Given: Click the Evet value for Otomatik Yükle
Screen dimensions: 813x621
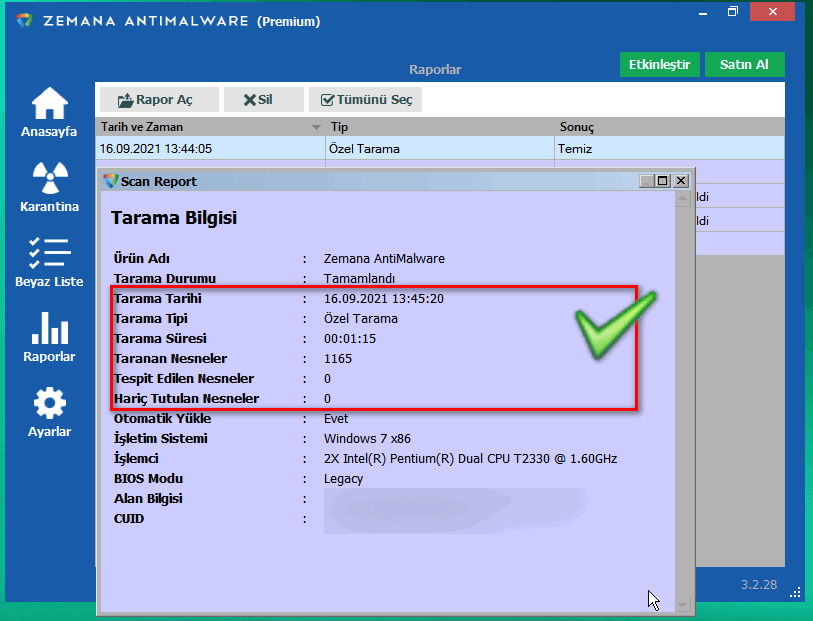Looking at the screenshot, I should 336,419.
